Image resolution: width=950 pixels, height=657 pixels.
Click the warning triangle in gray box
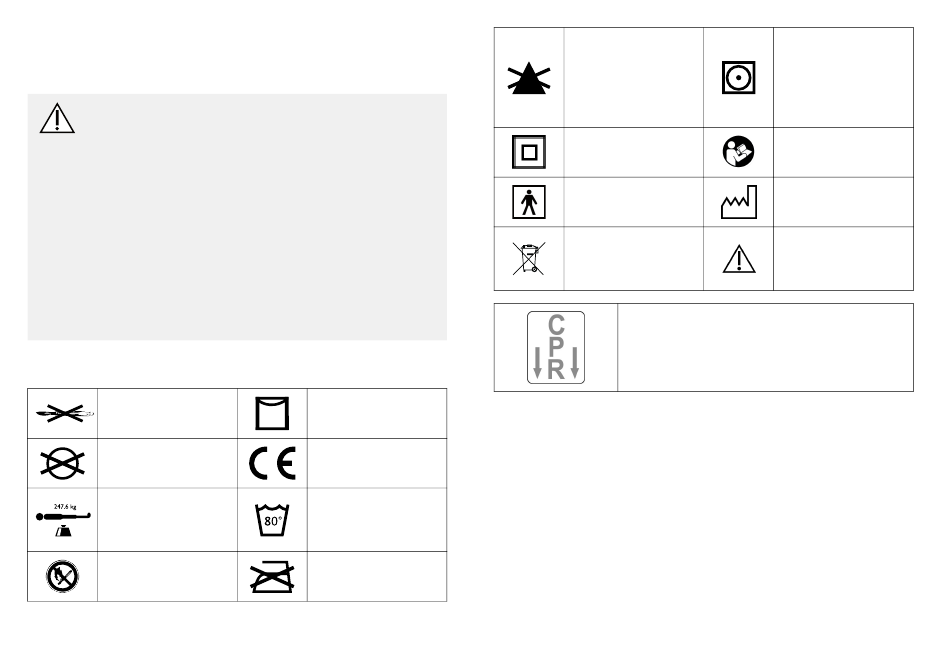(x=57, y=118)
